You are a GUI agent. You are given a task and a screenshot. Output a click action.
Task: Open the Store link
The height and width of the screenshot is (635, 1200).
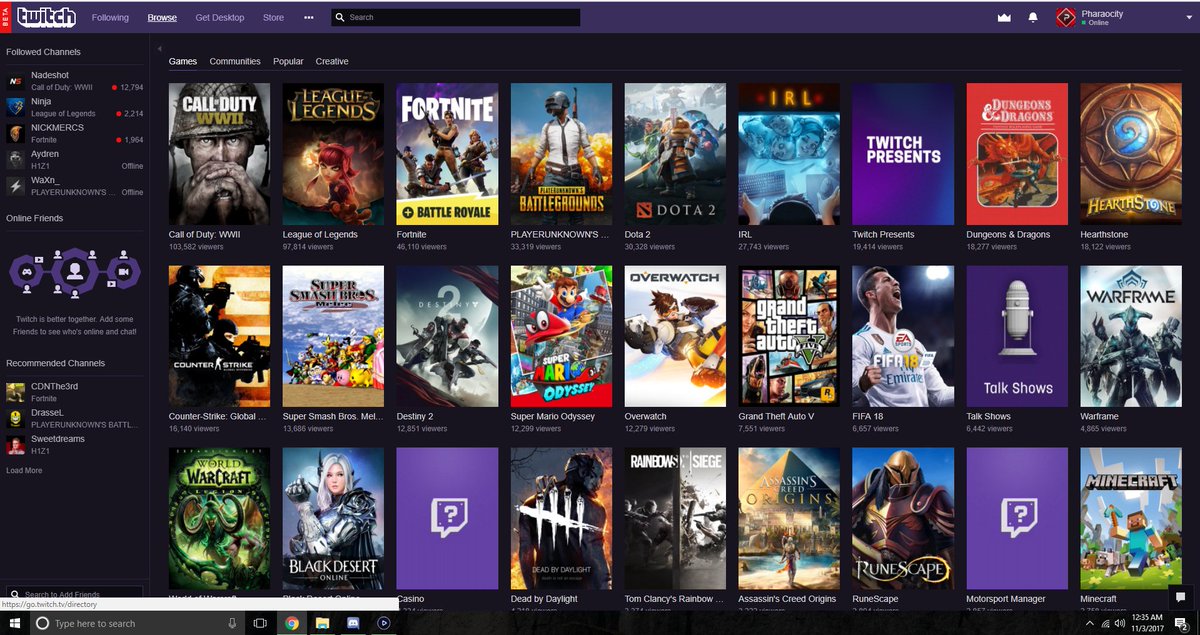click(273, 17)
